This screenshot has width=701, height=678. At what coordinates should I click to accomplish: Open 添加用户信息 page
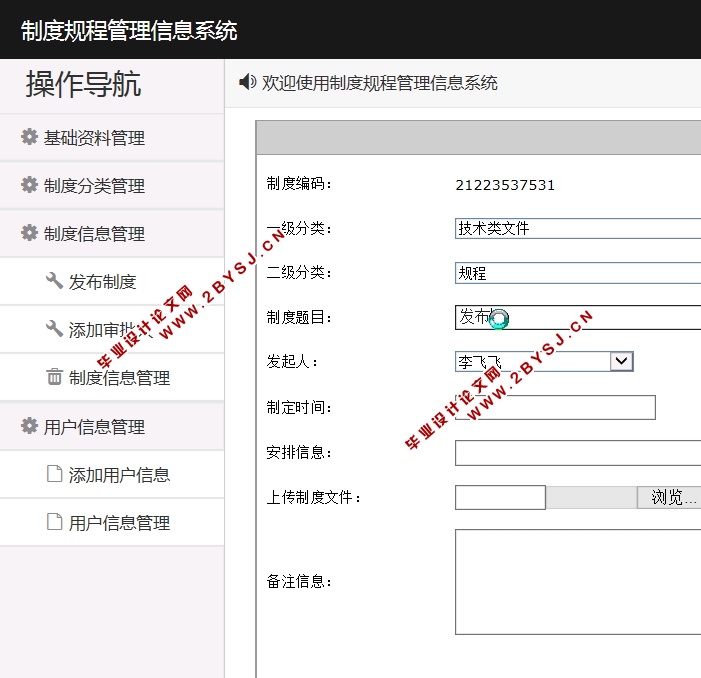tap(112, 475)
